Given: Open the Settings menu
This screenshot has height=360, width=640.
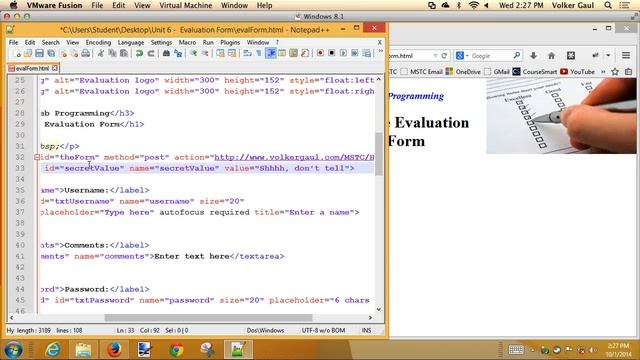Looking at the screenshot, I should pyautogui.click(x=161, y=42).
